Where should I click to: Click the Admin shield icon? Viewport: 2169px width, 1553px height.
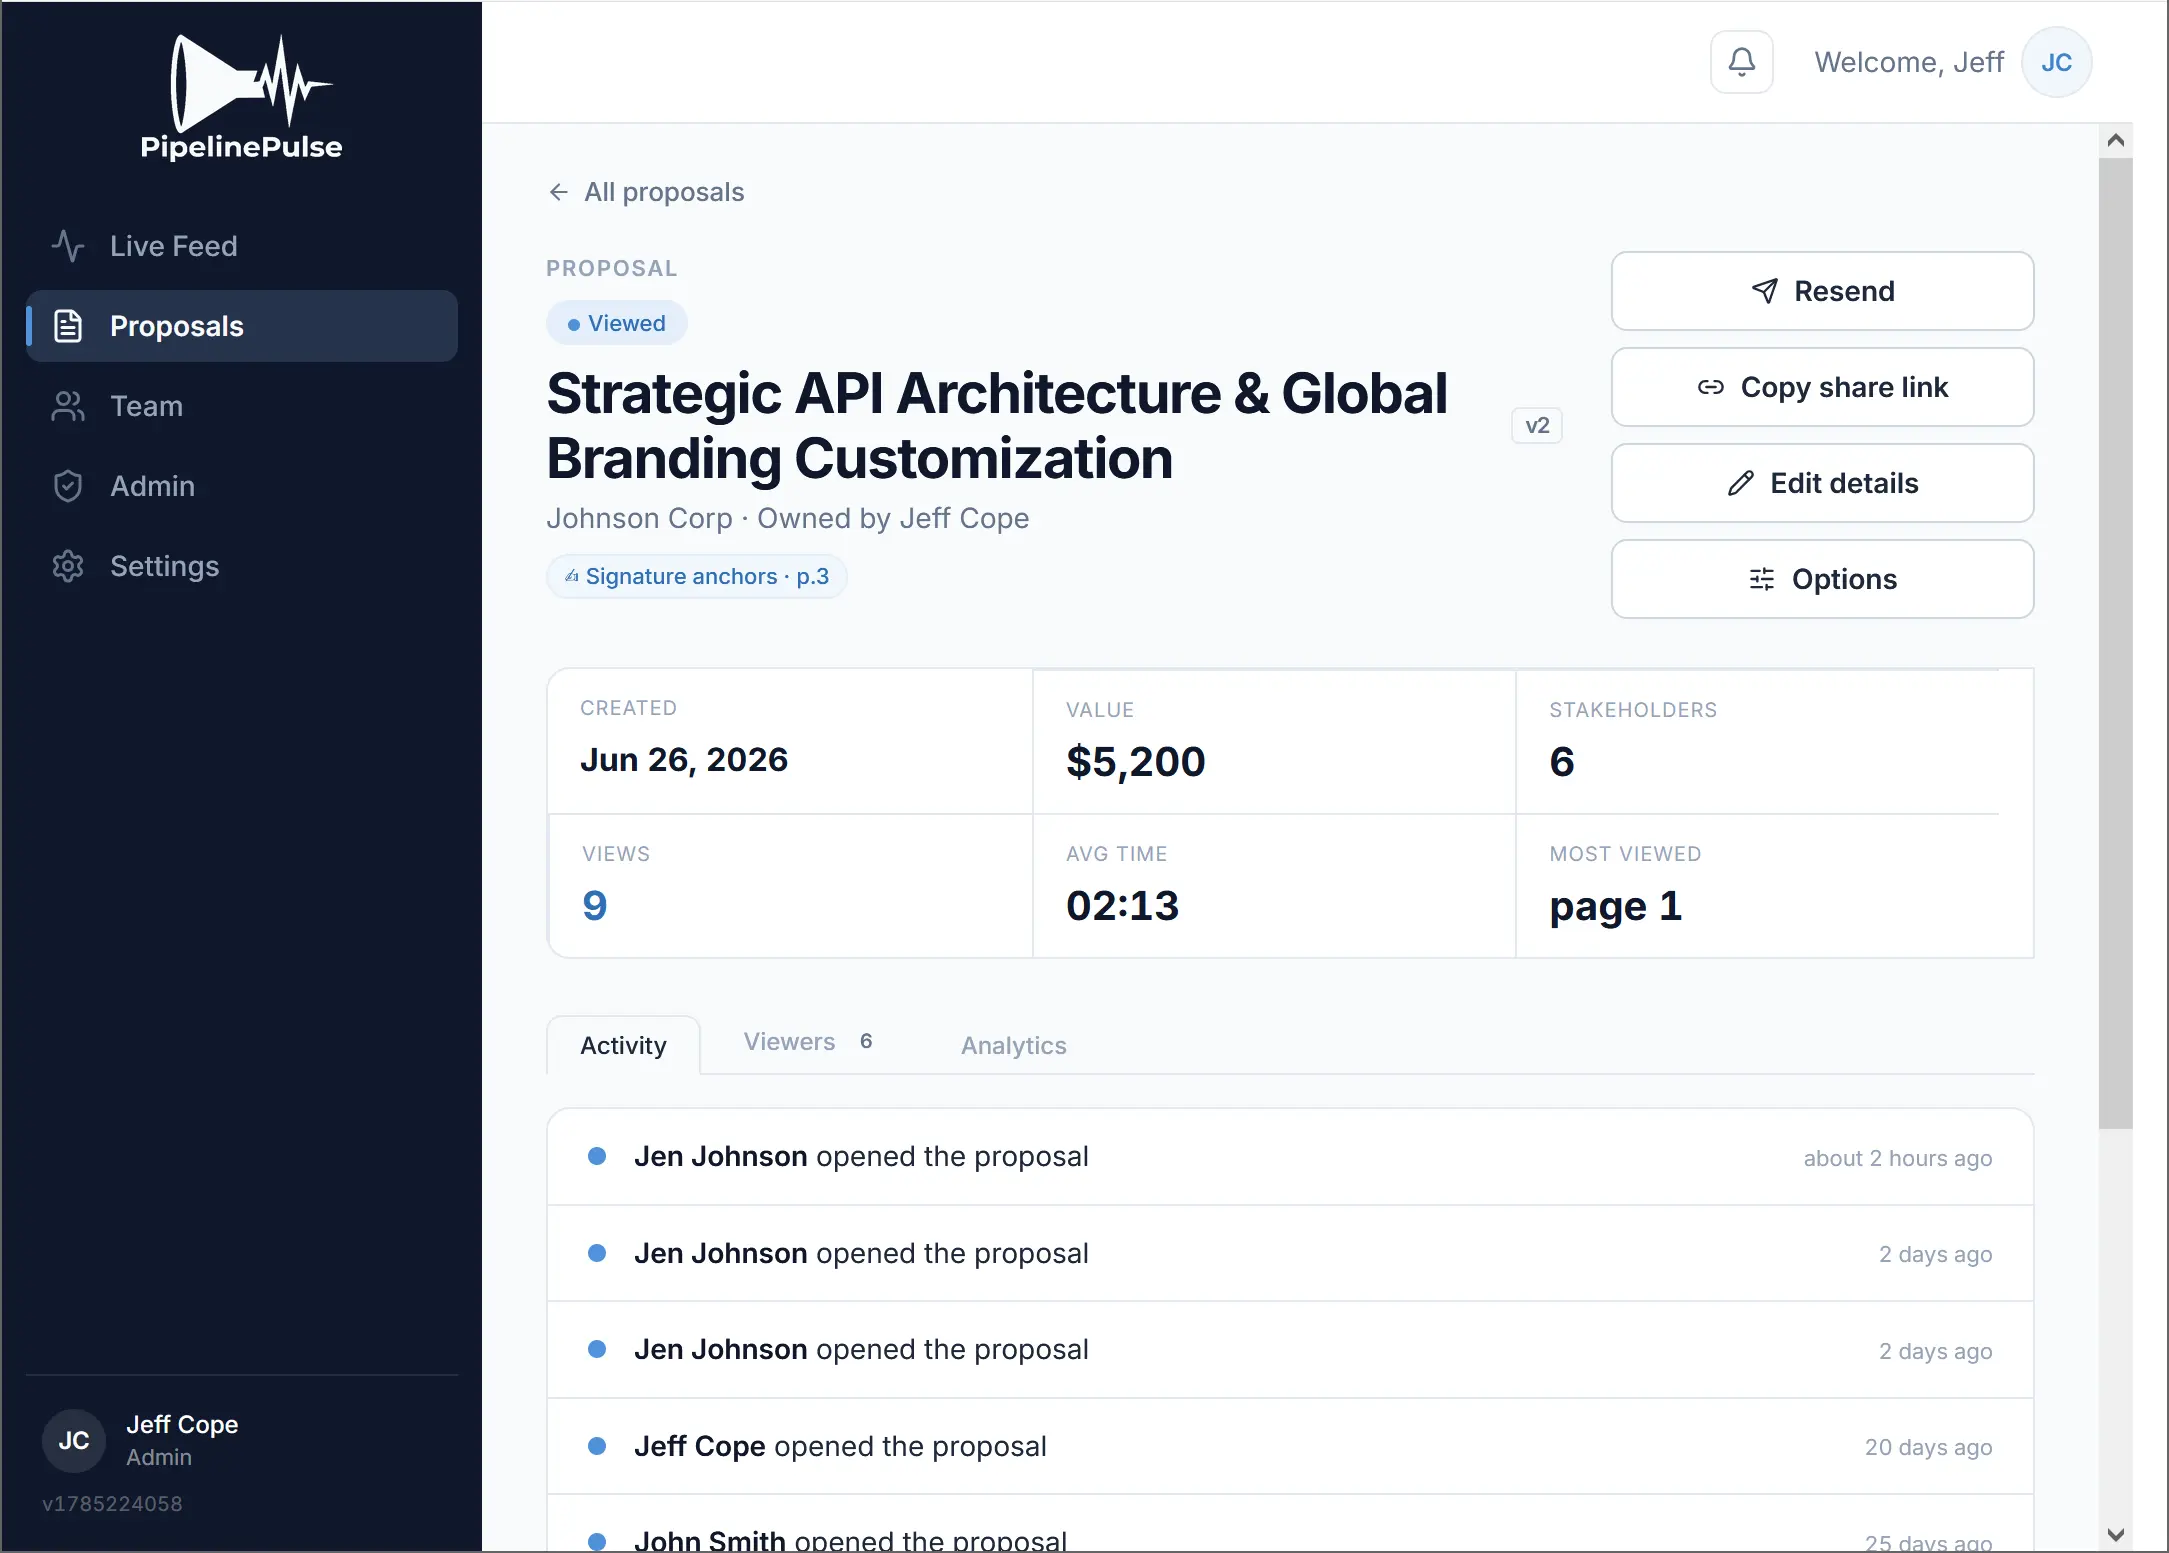[68, 486]
